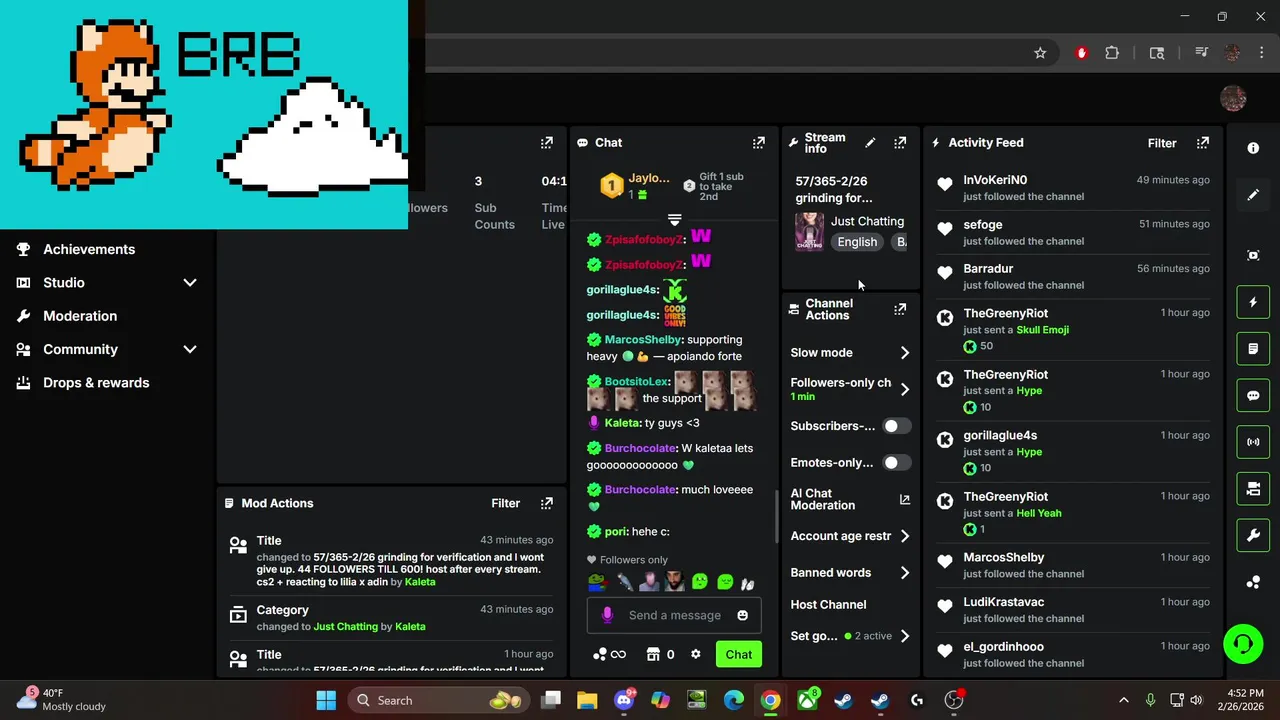Toggle the broadcast signal widget in right sidebar

click(1253, 442)
